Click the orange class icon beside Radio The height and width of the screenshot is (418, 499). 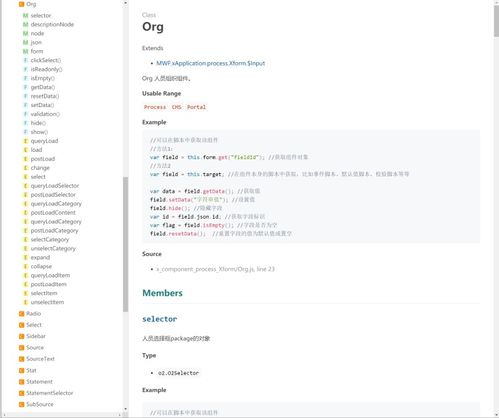tap(22, 314)
